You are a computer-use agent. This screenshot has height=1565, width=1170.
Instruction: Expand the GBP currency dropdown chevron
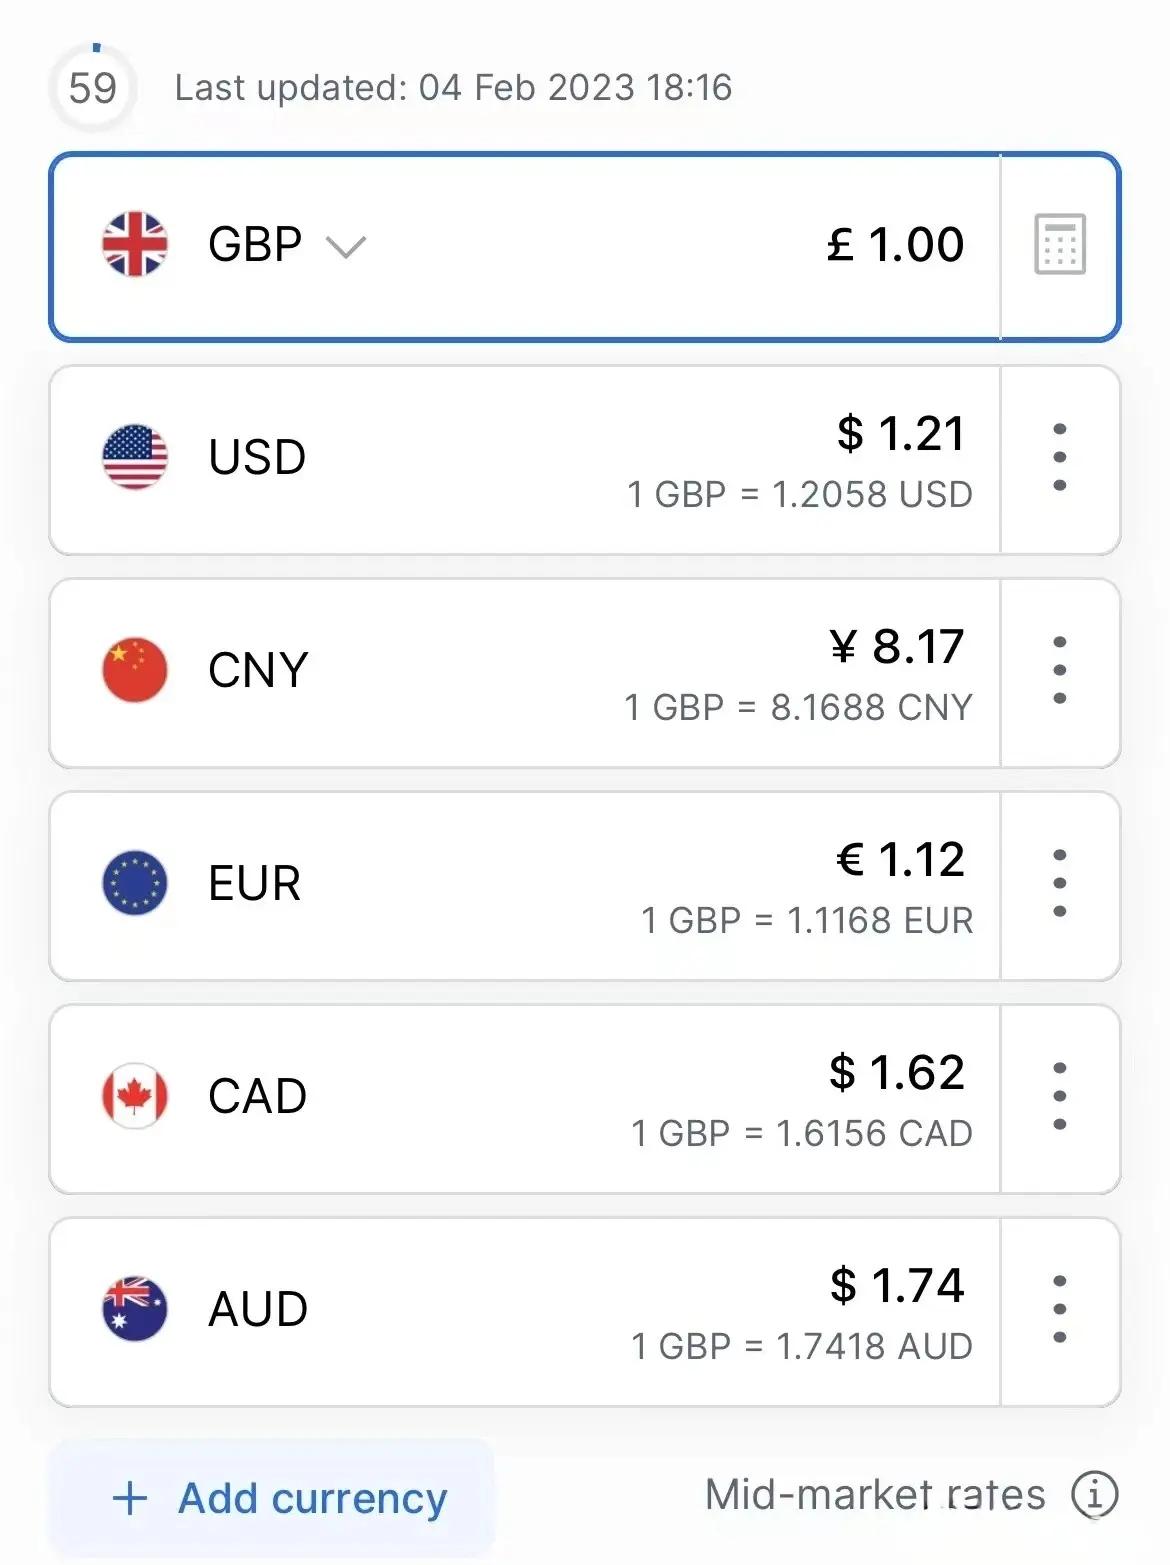pos(346,246)
